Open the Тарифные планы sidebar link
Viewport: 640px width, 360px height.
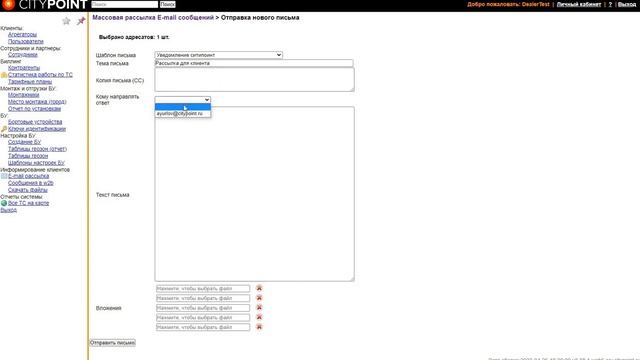click(x=30, y=82)
